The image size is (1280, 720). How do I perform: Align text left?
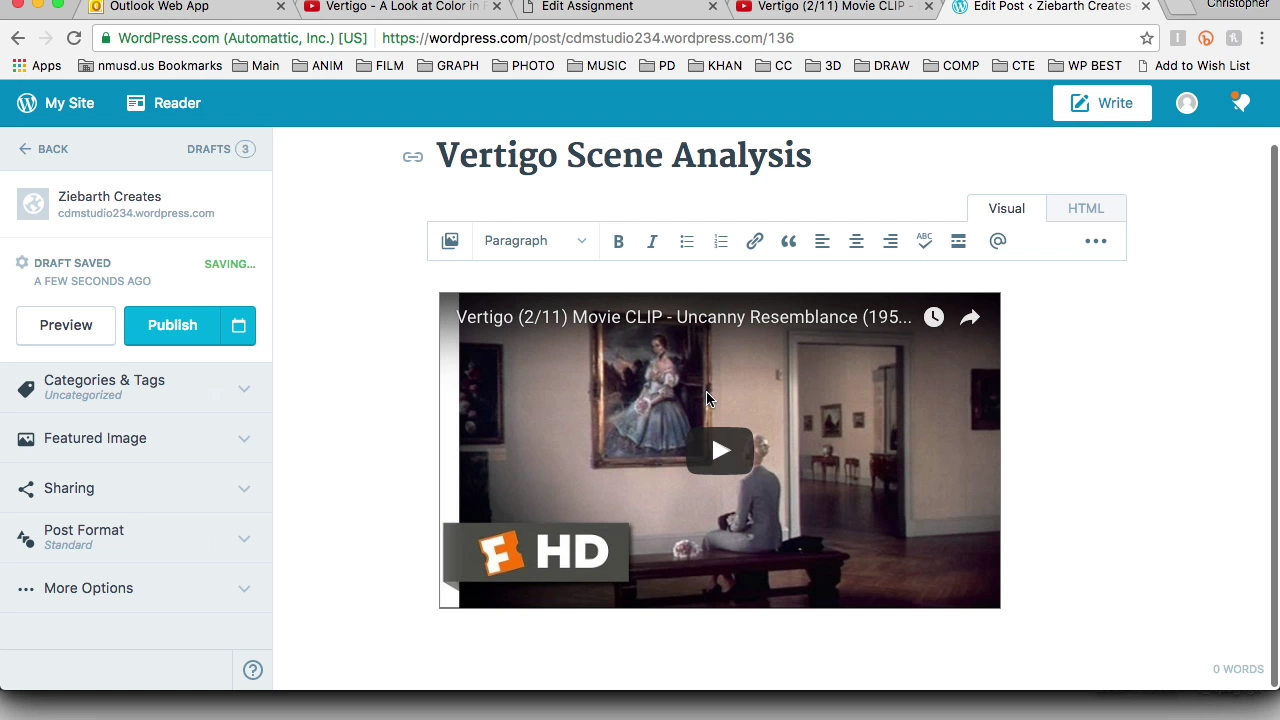(x=822, y=241)
